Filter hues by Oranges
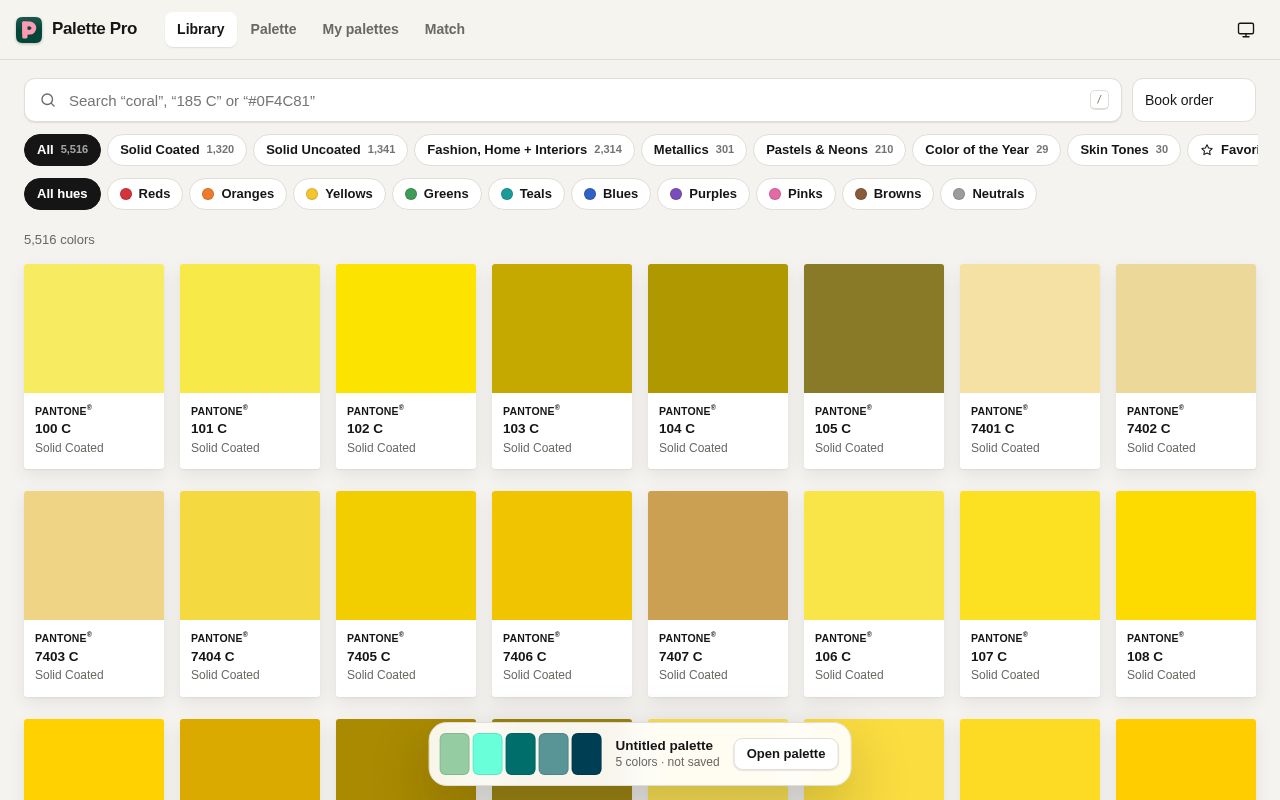This screenshot has height=800, width=1280. (238, 194)
